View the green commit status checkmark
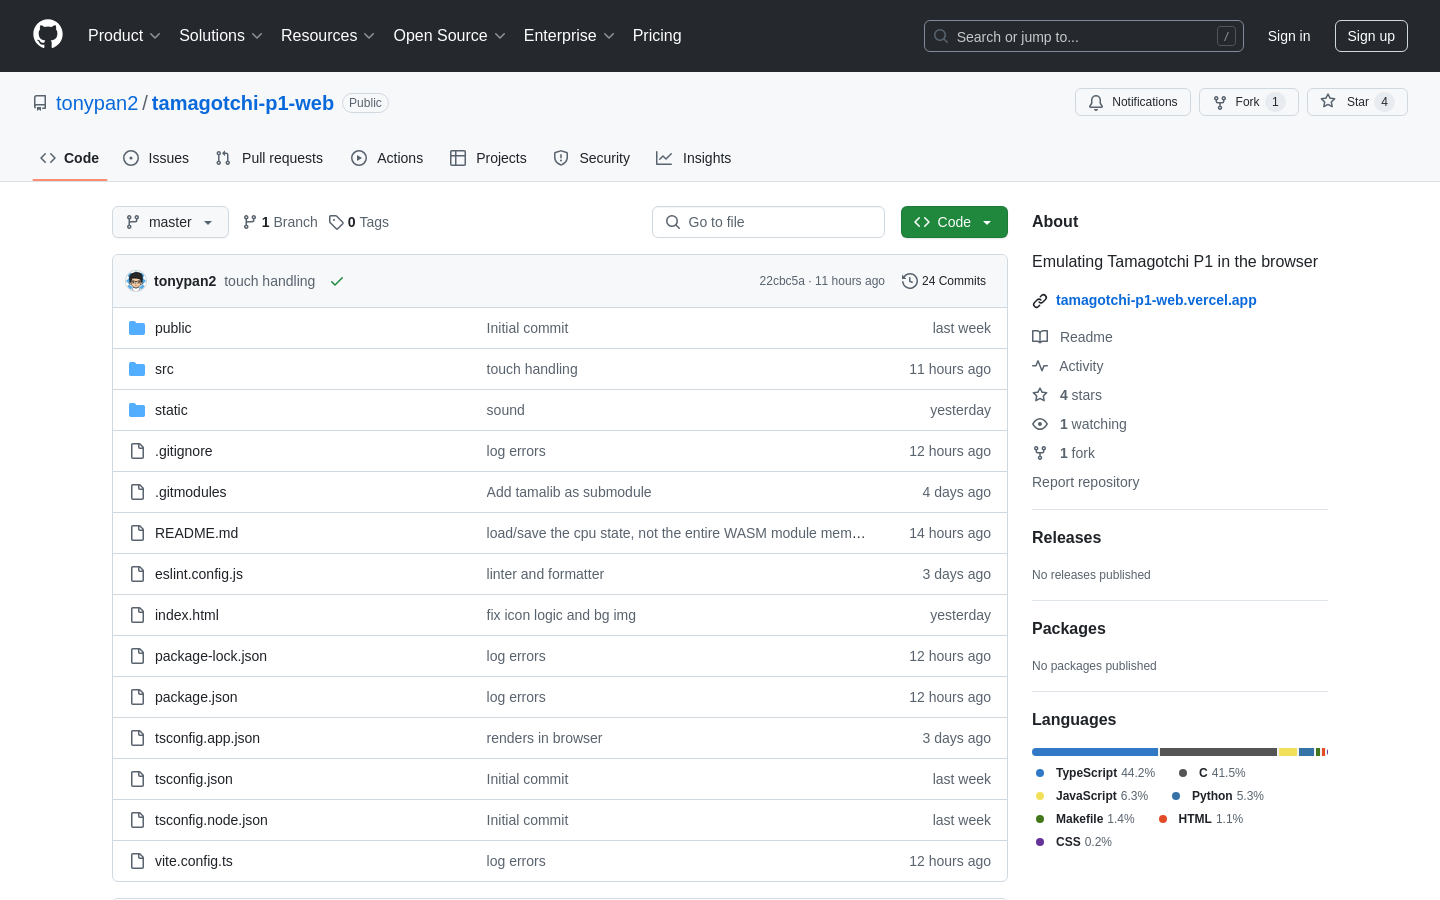The width and height of the screenshot is (1440, 900). pos(337,281)
